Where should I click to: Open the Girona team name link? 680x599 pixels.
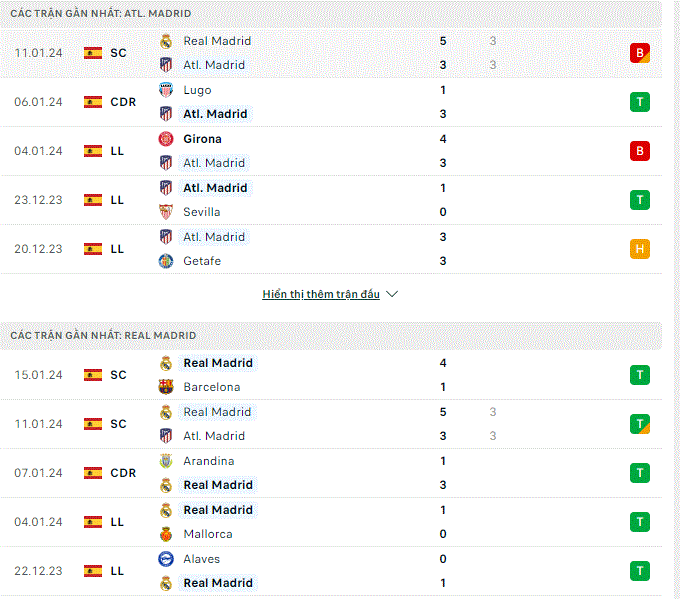pos(202,139)
